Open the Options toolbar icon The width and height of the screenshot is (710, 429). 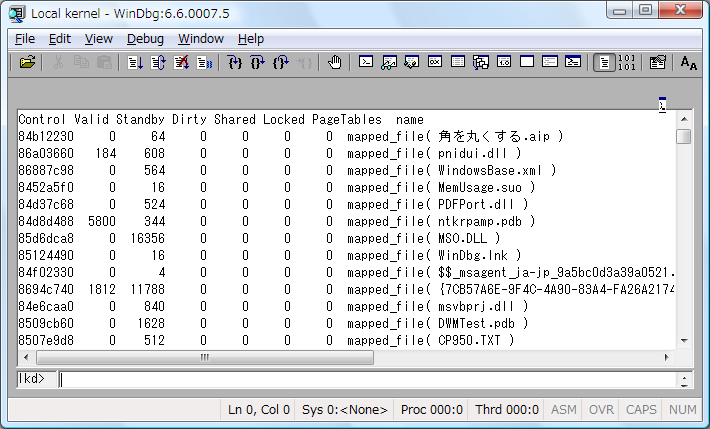[x=657, y=62]
